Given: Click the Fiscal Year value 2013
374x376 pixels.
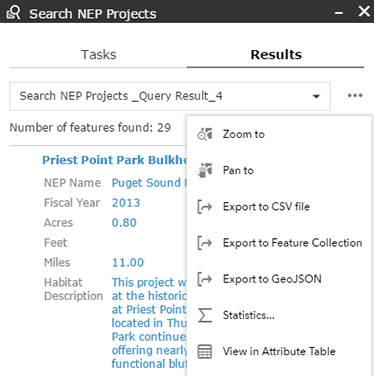Looking at the screenshot, I should point(126,203).
